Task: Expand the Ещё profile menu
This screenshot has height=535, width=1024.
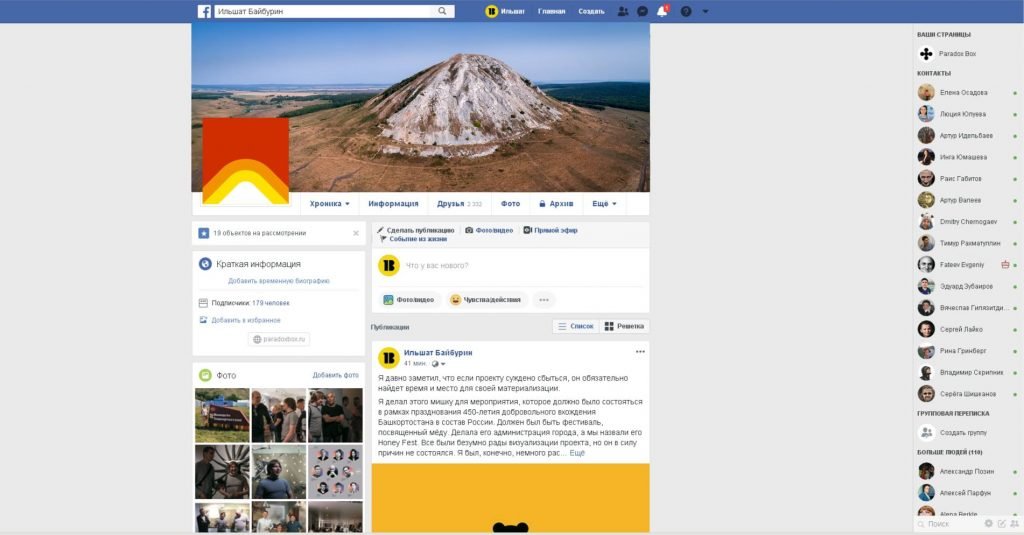Action: [x=604, y=203]
